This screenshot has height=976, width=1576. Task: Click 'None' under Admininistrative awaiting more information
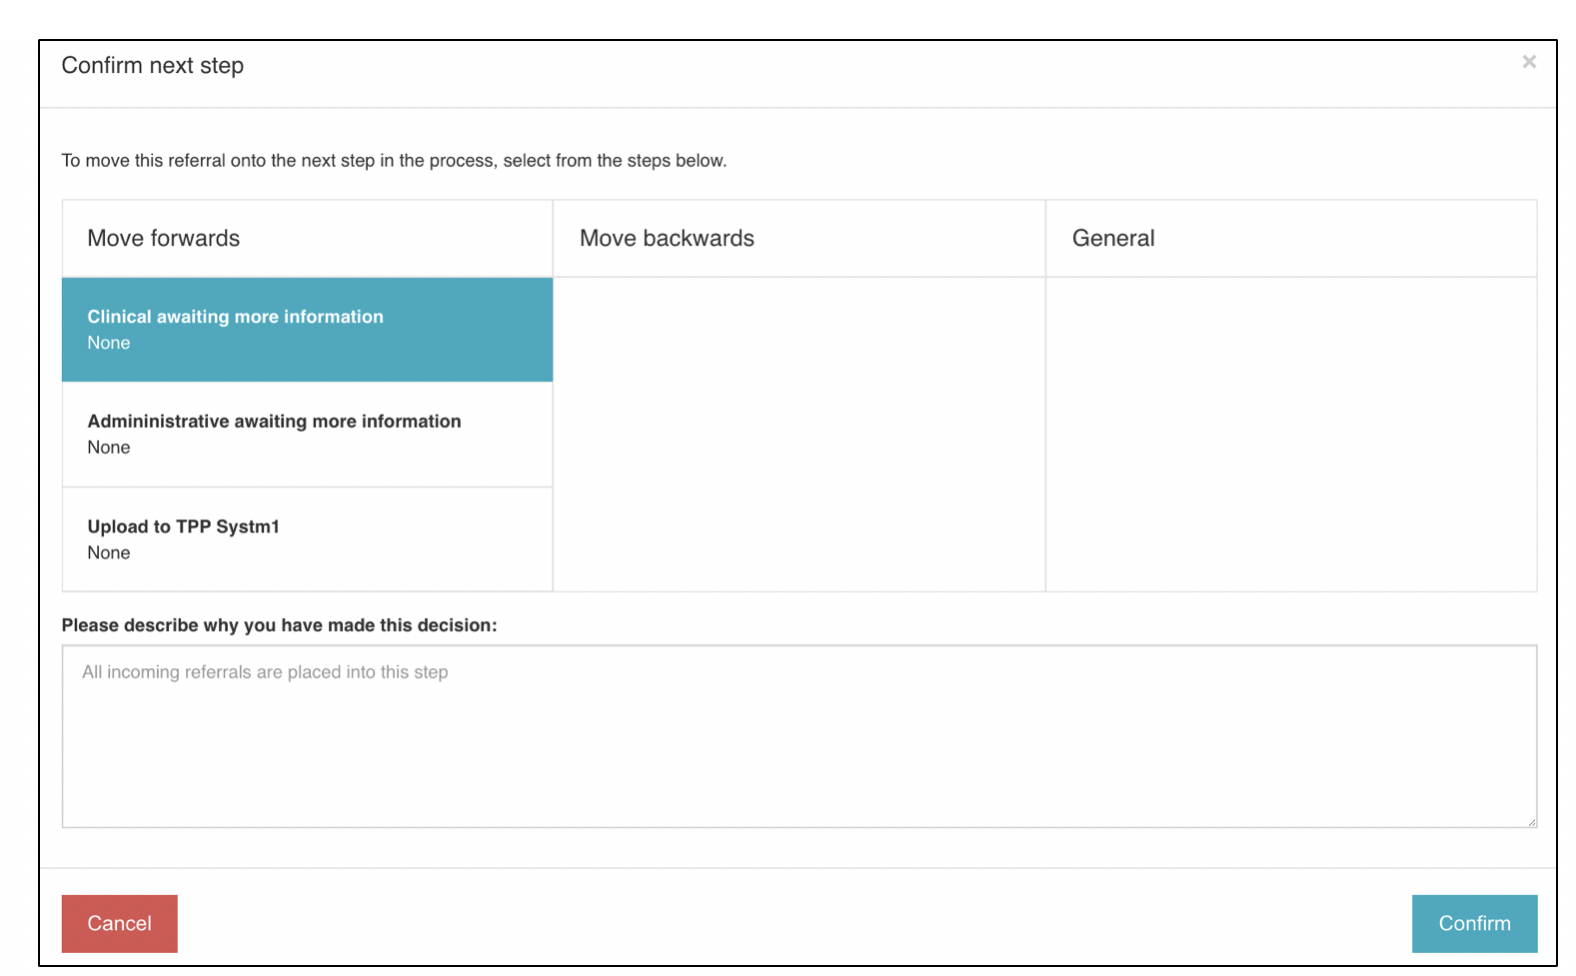[109, 448]
